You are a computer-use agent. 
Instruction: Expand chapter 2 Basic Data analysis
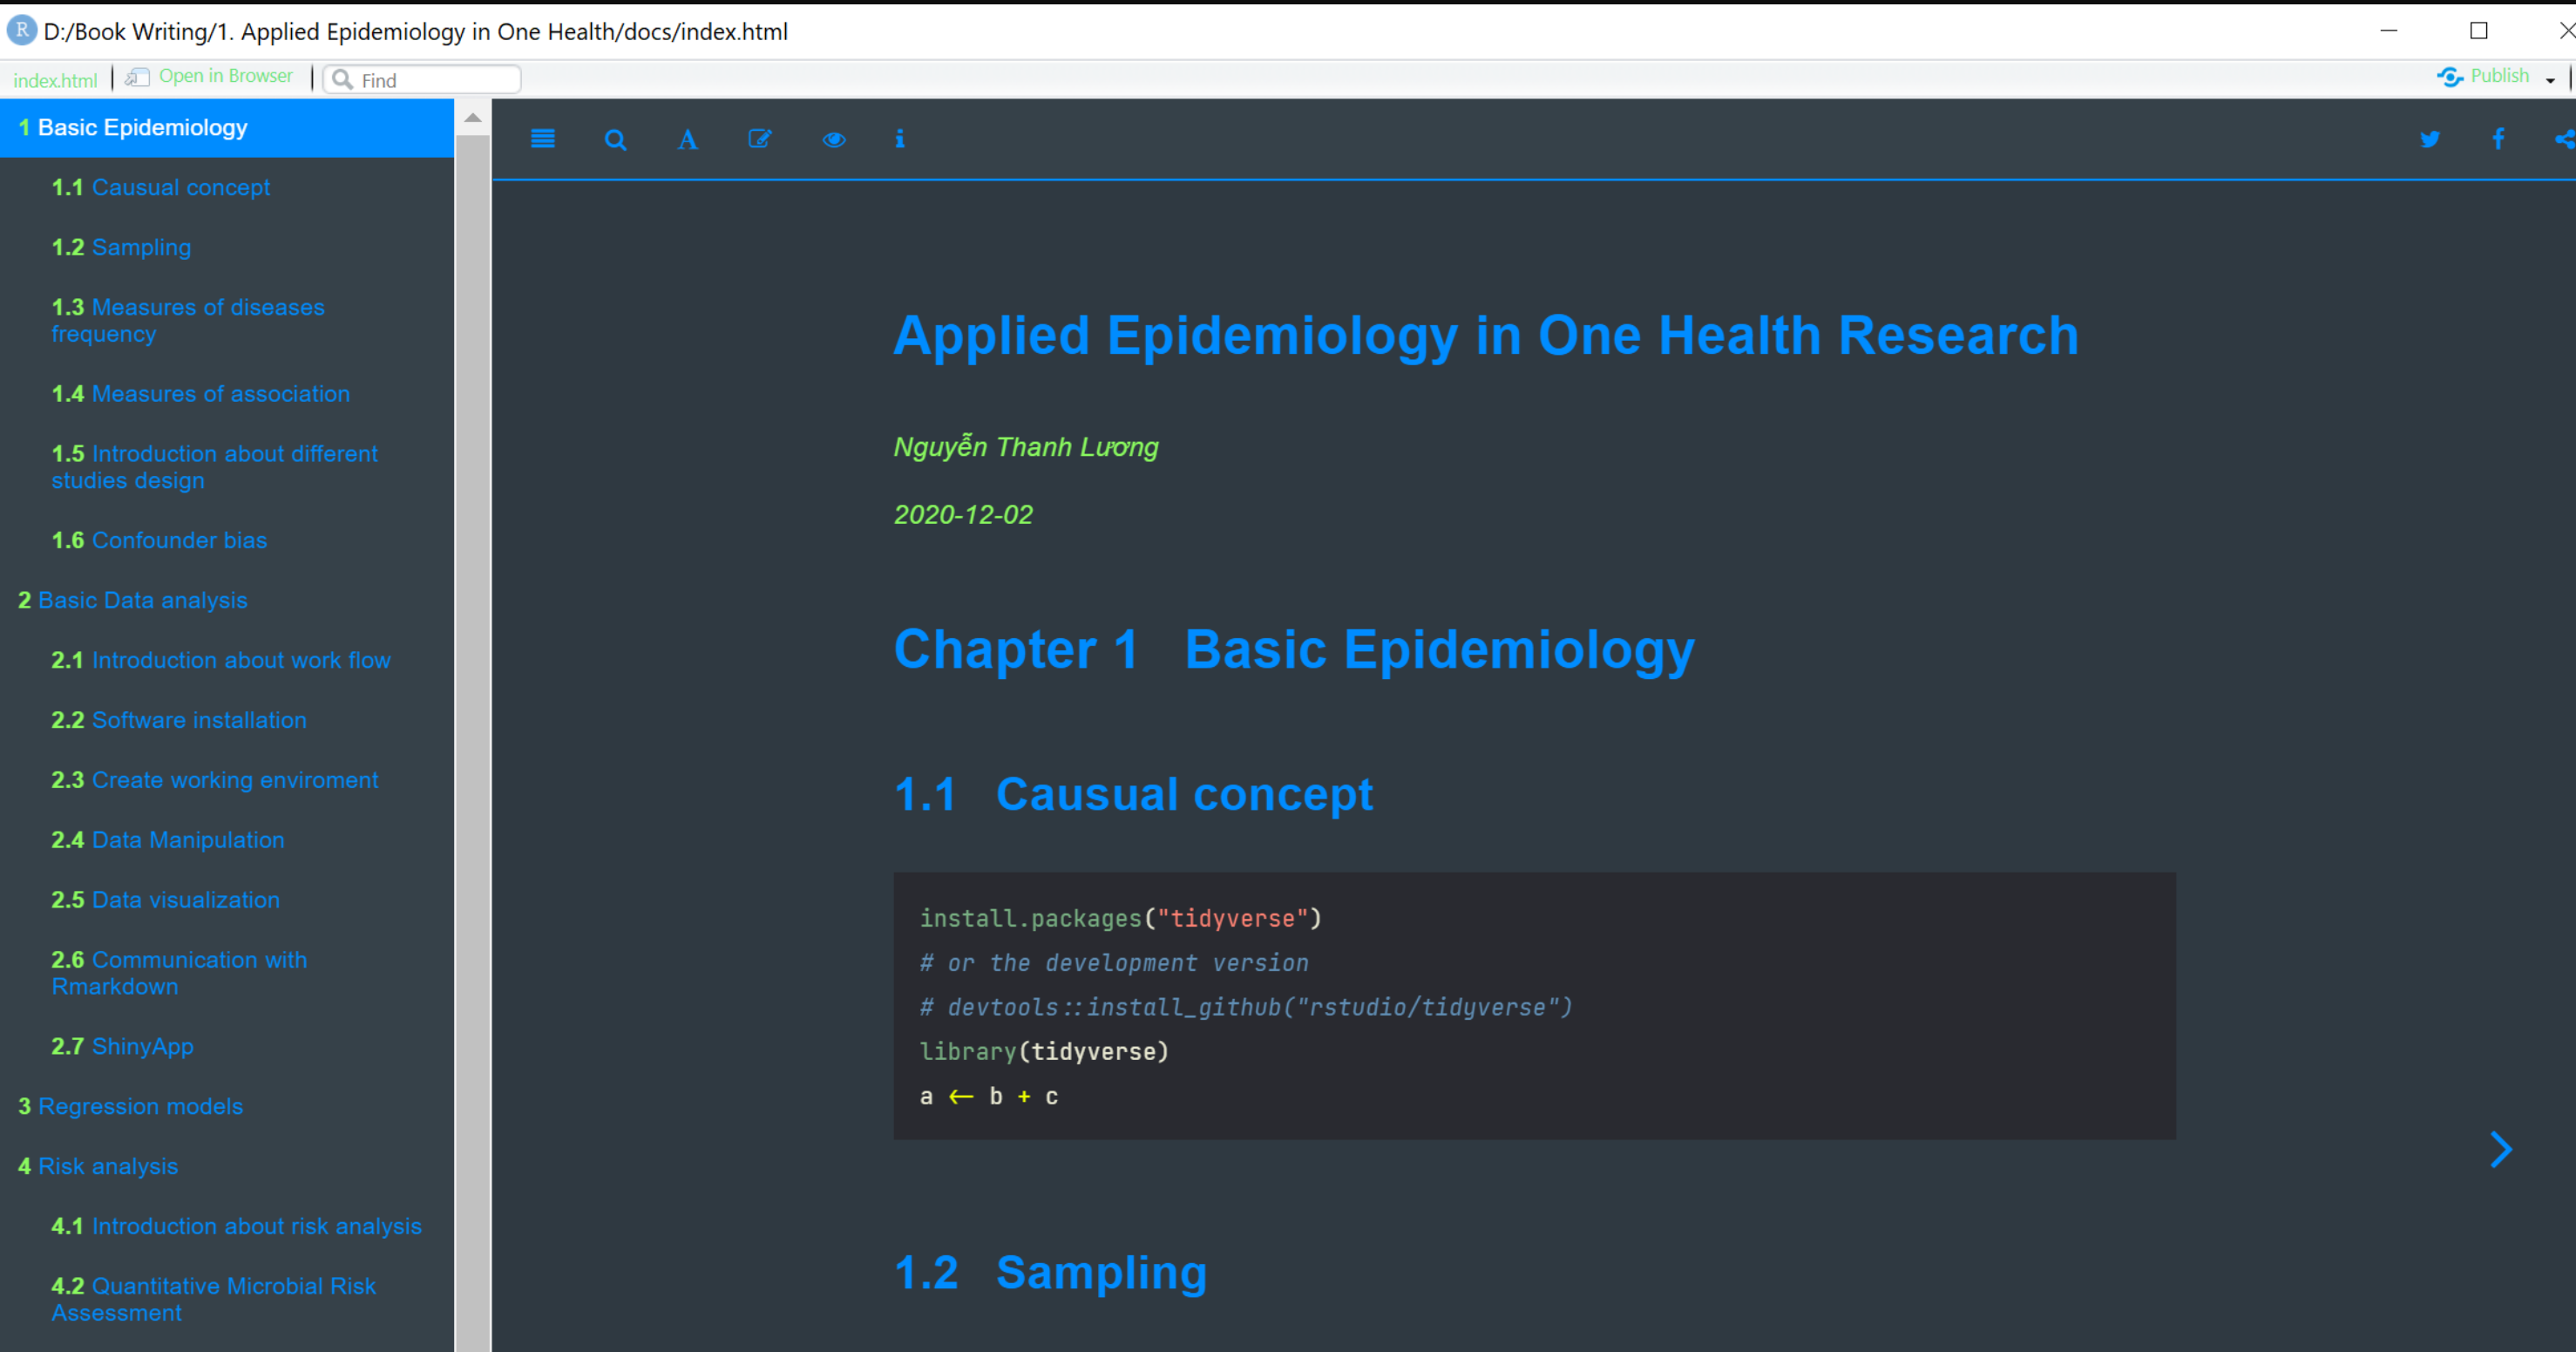(x=133, y=600)
